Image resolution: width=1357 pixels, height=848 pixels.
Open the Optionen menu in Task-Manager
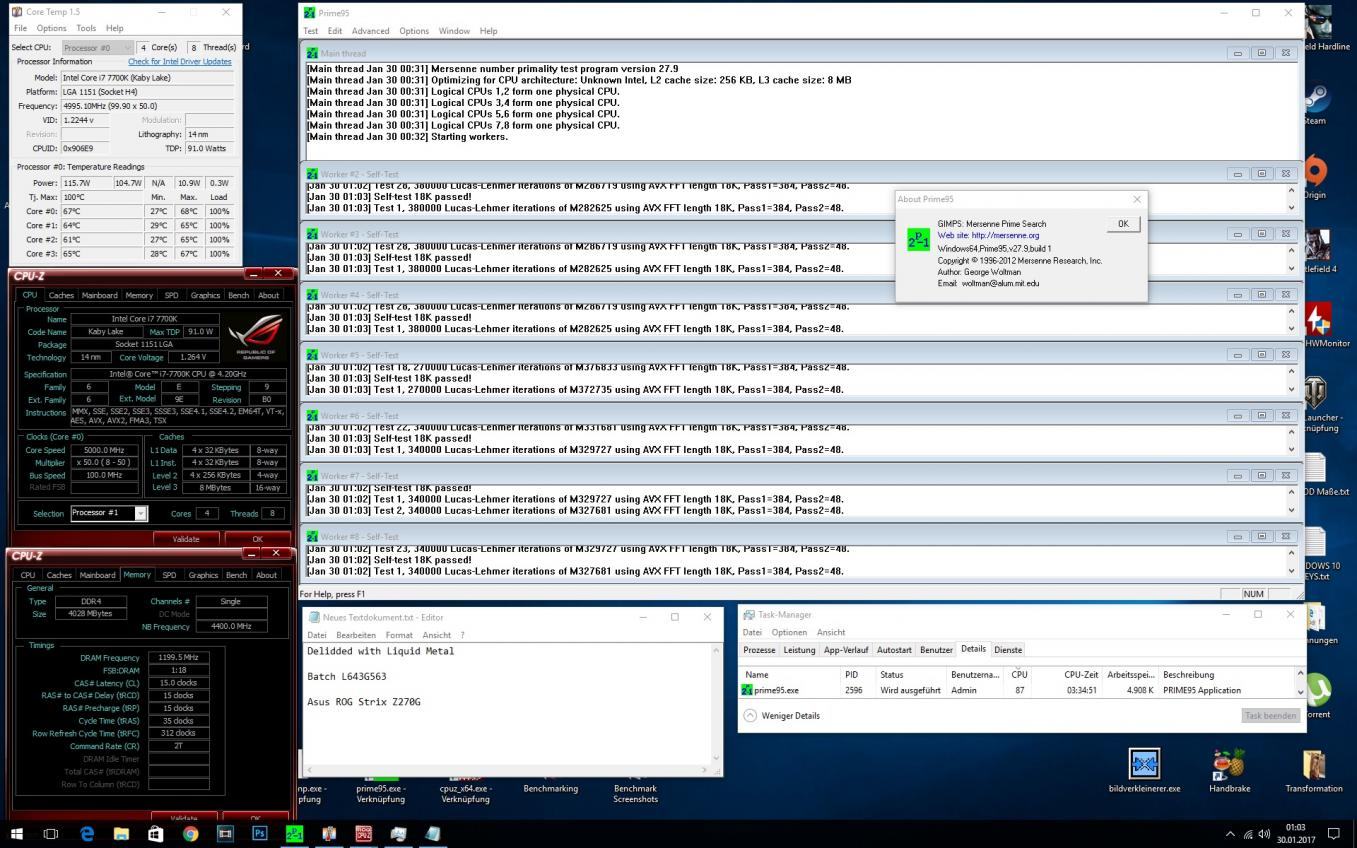point(789,632)
